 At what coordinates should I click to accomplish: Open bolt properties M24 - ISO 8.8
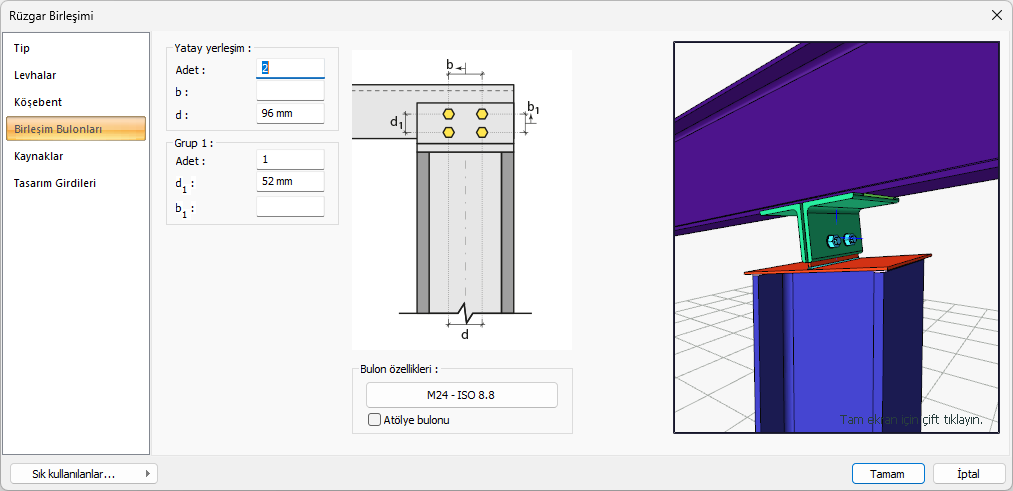point(461,395)
